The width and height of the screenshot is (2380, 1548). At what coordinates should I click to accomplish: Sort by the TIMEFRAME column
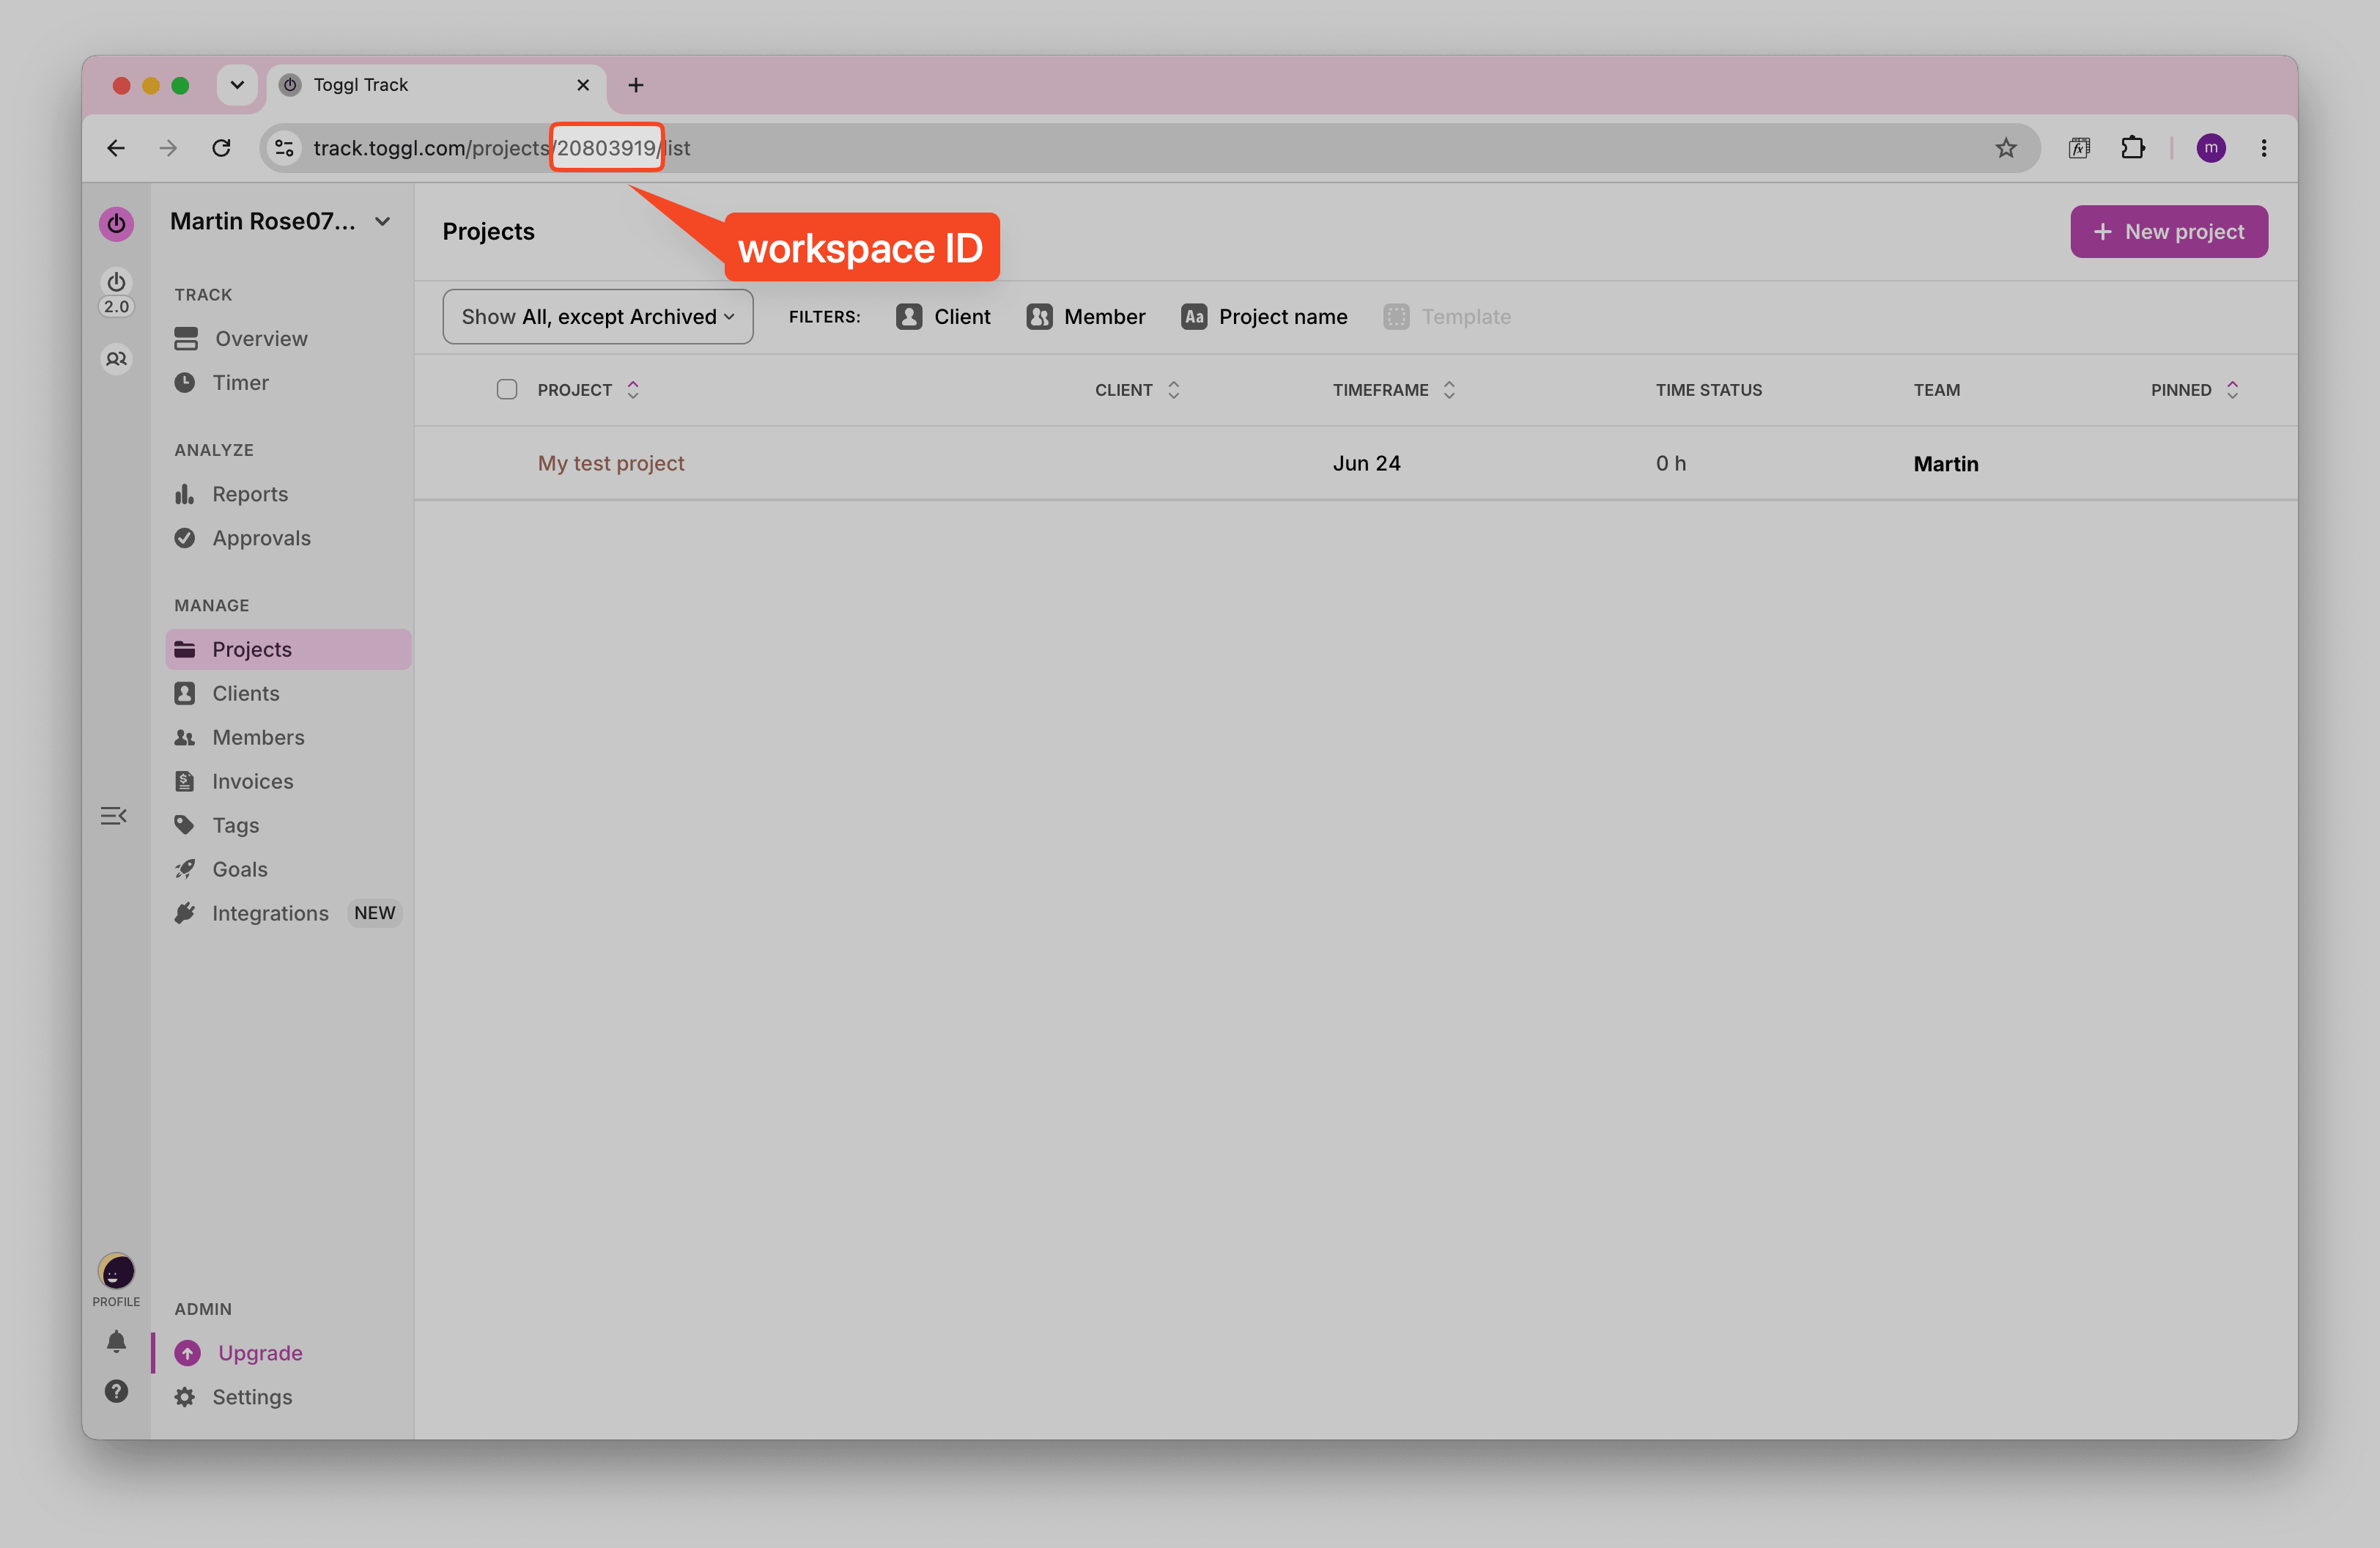pos(1394,390)
